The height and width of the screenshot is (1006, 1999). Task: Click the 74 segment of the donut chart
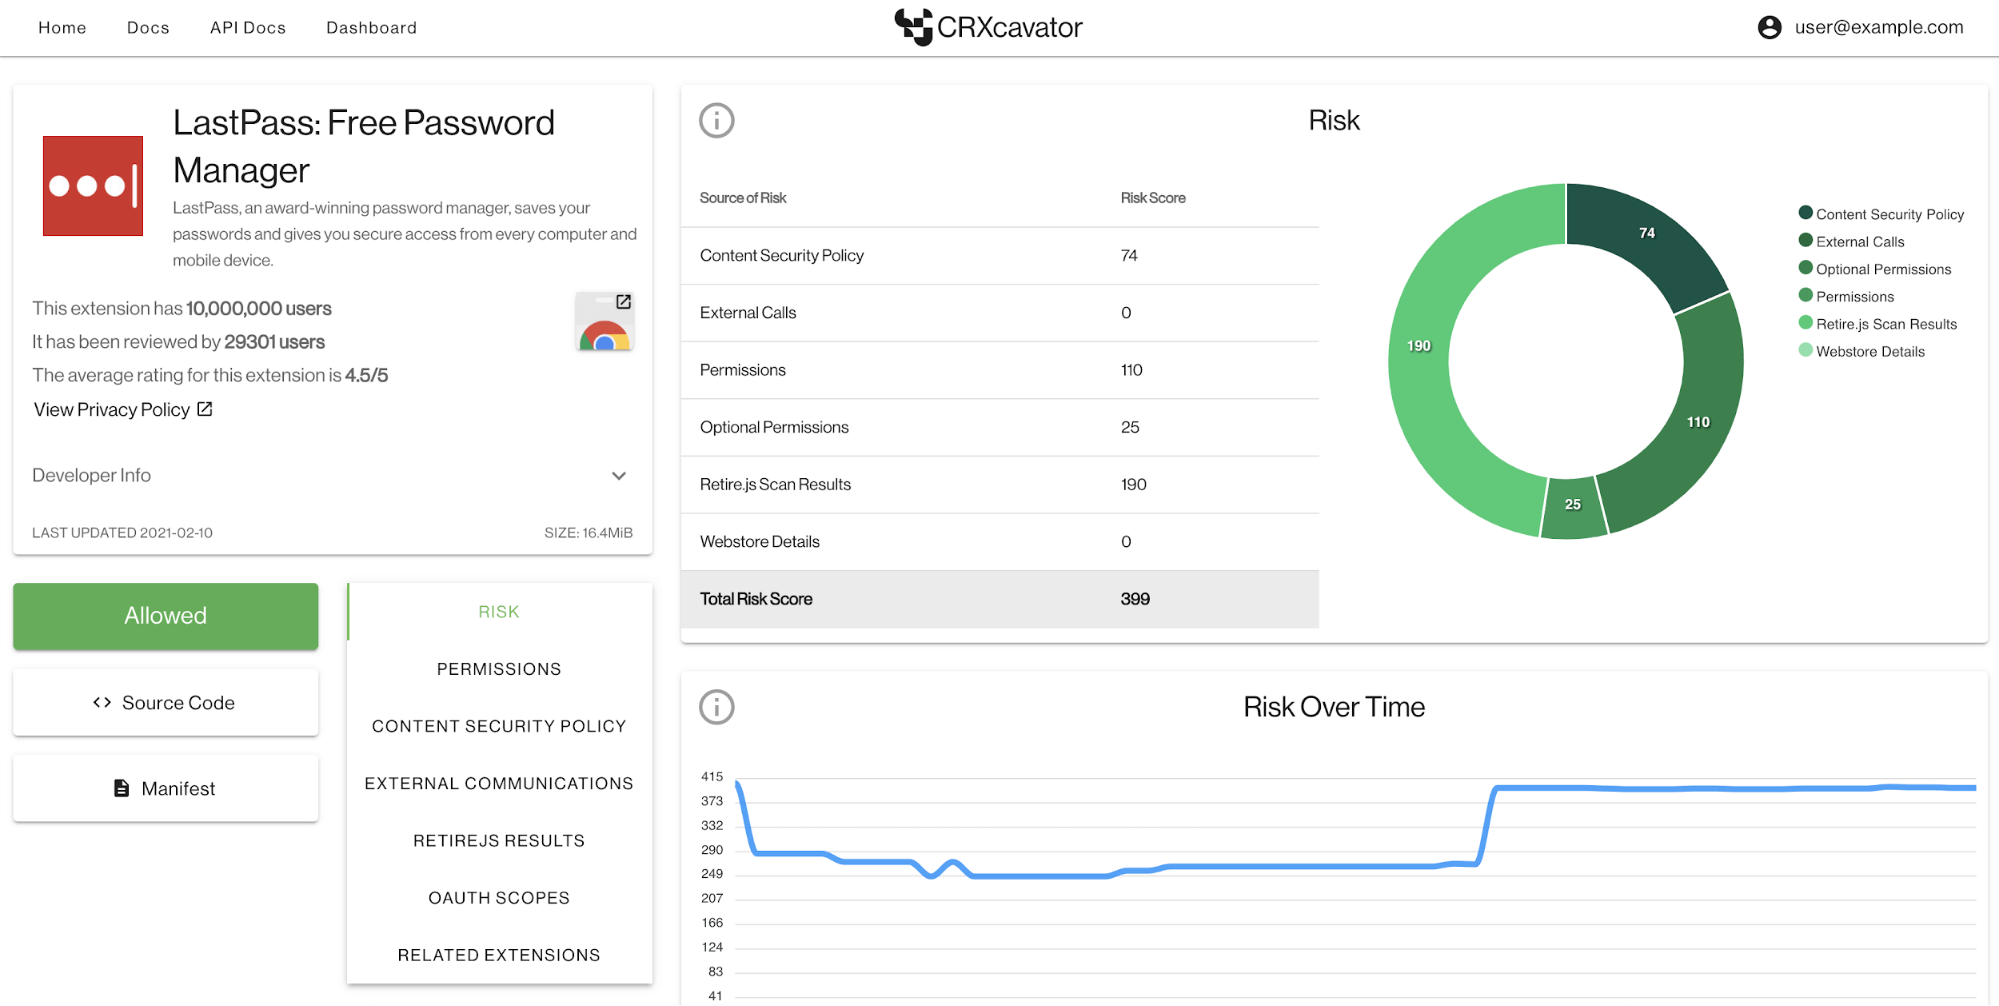pyautogui.click(x=1646, y=233)
